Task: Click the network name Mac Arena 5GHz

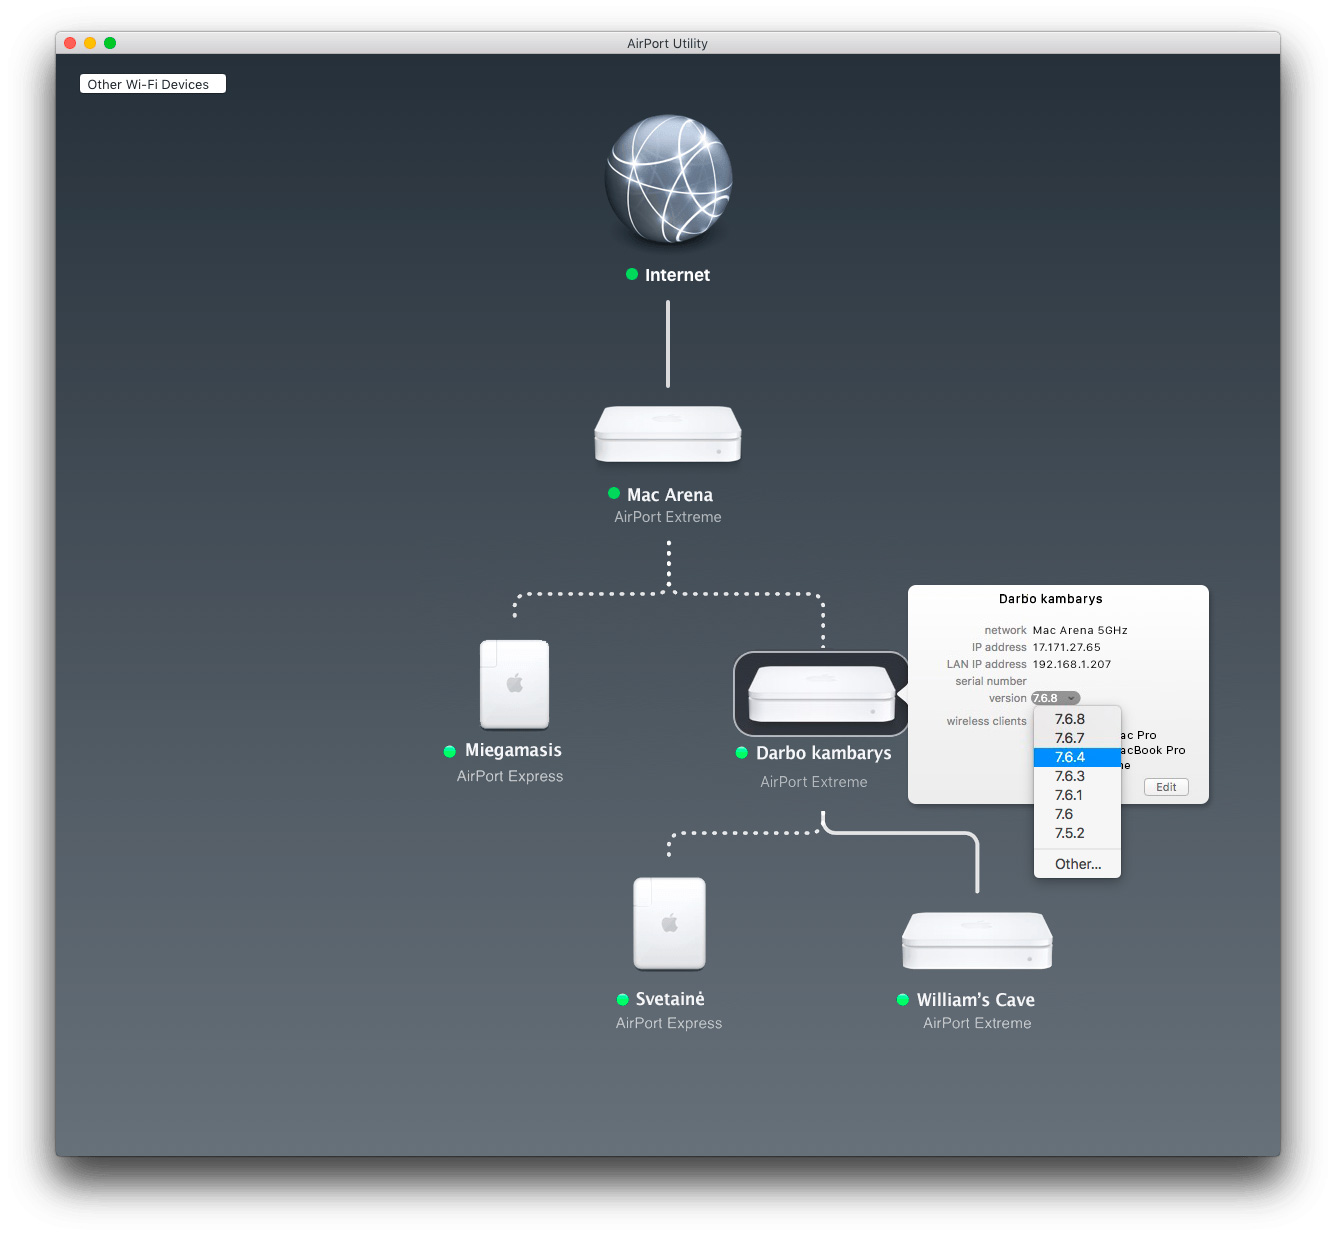Action: [x=1080, y=630]
